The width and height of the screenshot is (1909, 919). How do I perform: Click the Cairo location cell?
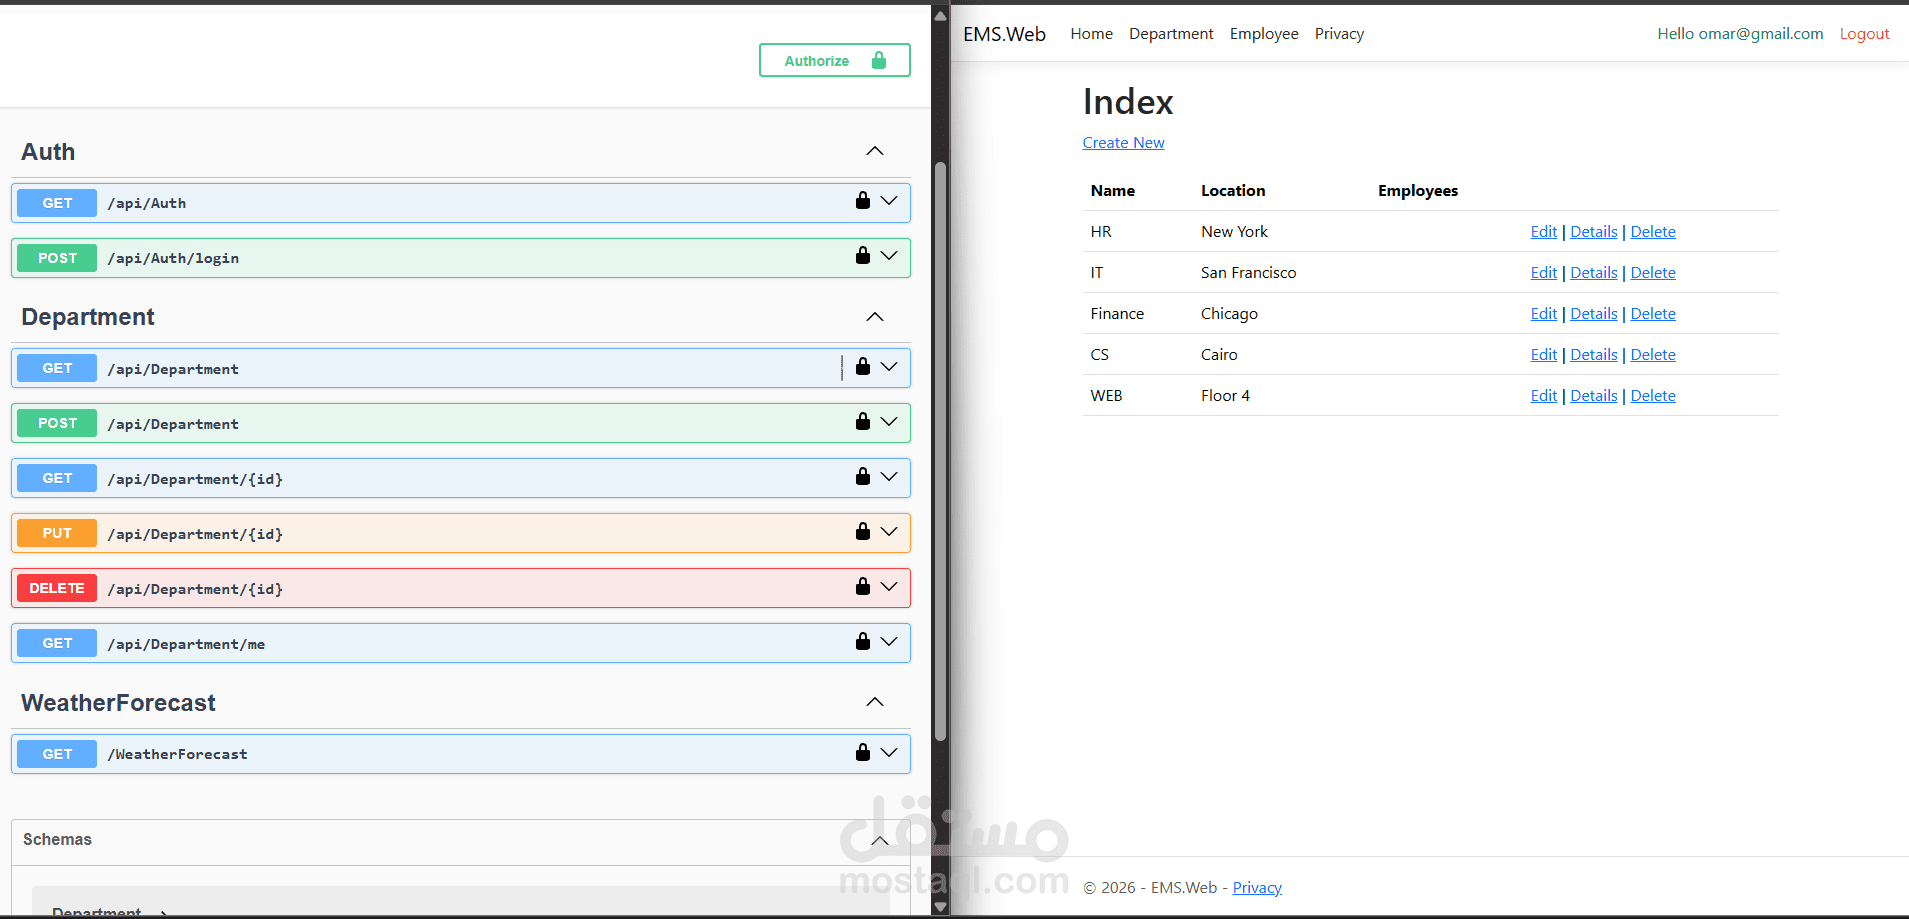pyautogui.click(x=1219, y=355)
